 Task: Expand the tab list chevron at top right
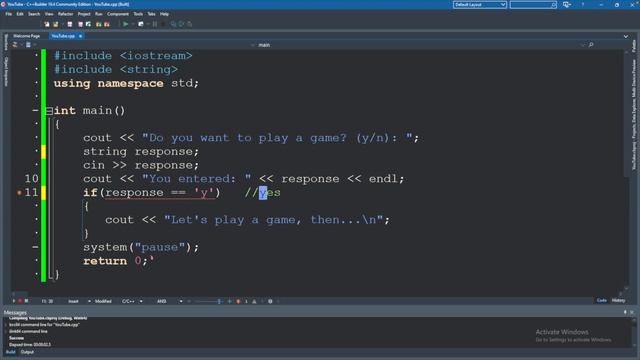click(x=626, y=37)
